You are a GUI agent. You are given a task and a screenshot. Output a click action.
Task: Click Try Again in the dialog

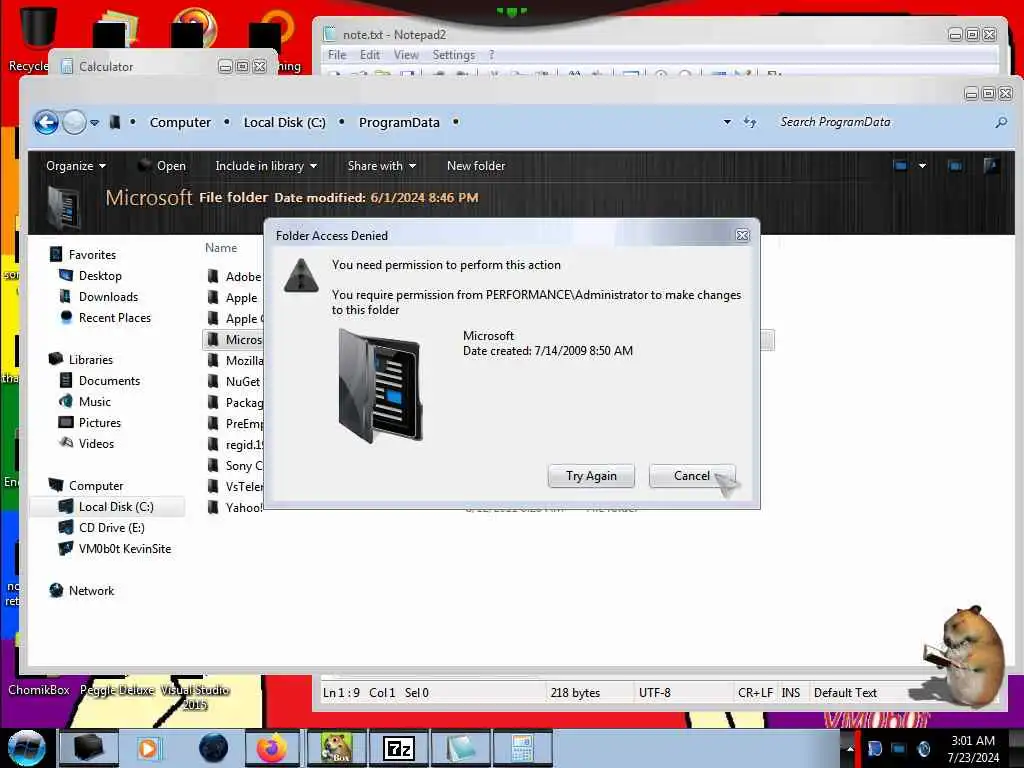click(591, 476)
